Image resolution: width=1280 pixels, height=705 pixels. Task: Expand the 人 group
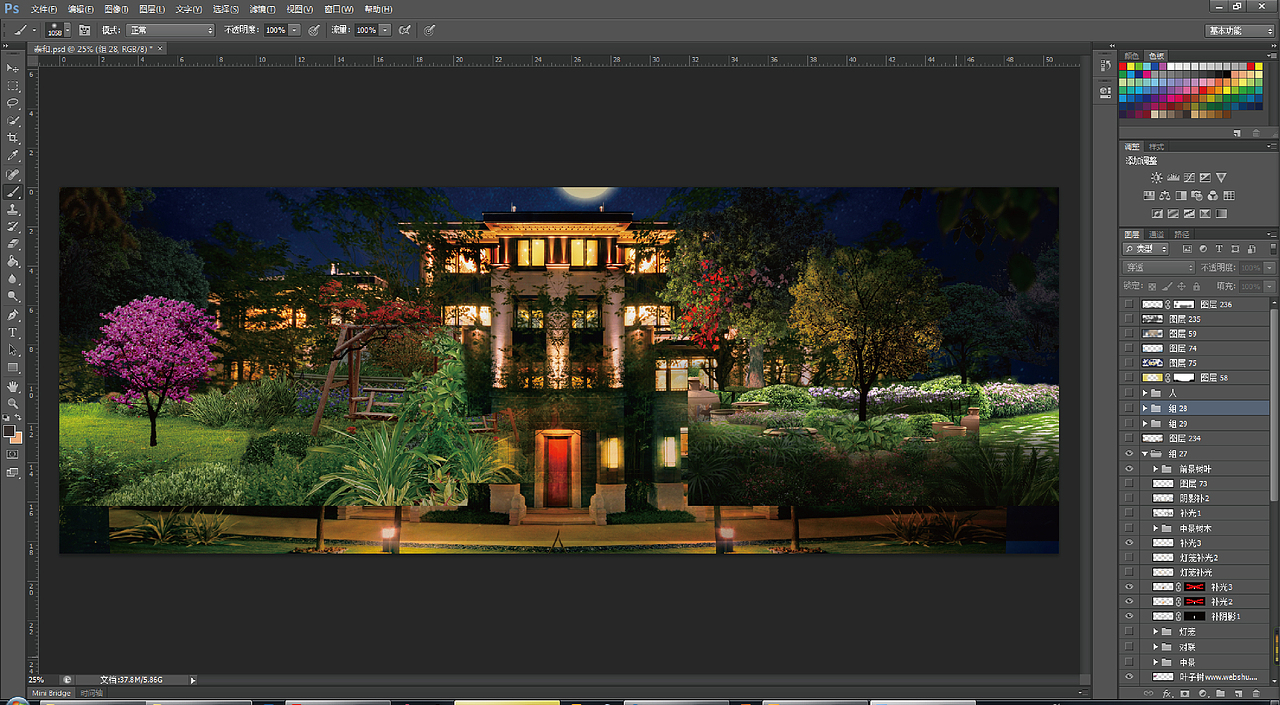(1146, 393)
